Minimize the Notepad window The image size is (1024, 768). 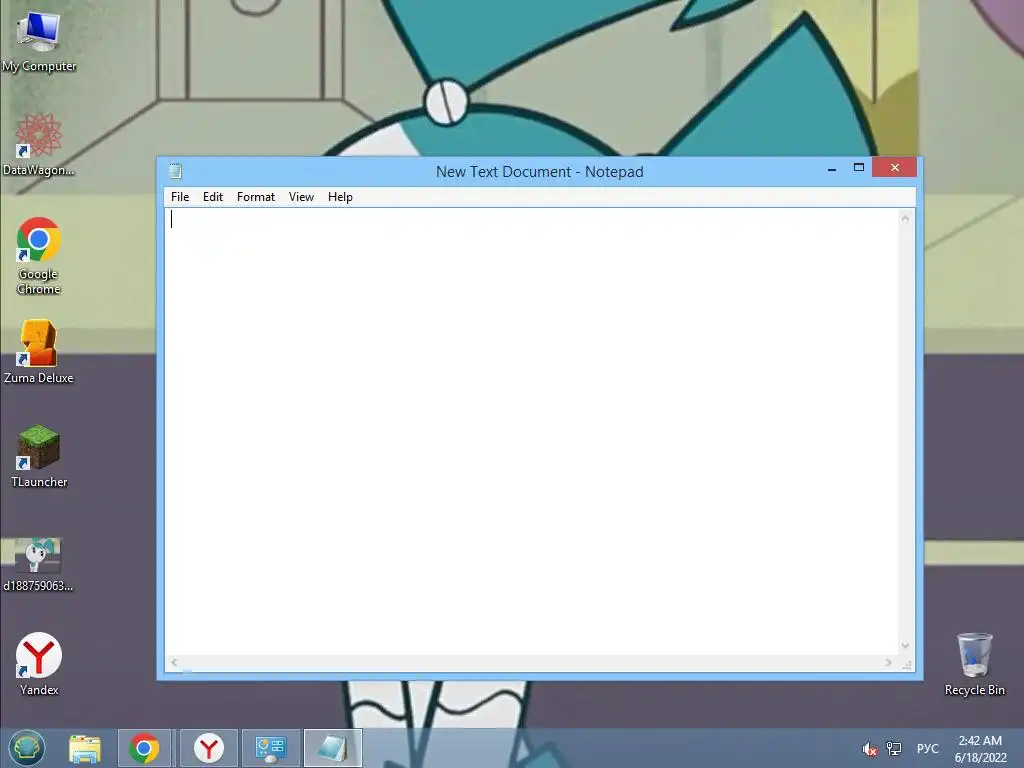click(831, 168)
